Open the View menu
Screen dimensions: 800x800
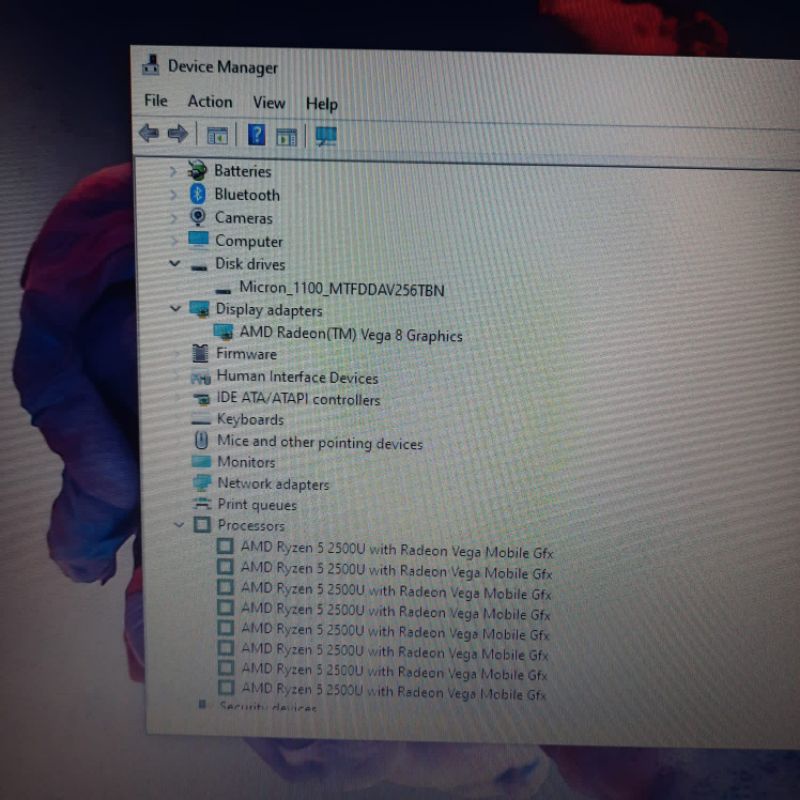click(x=269, y=103)
